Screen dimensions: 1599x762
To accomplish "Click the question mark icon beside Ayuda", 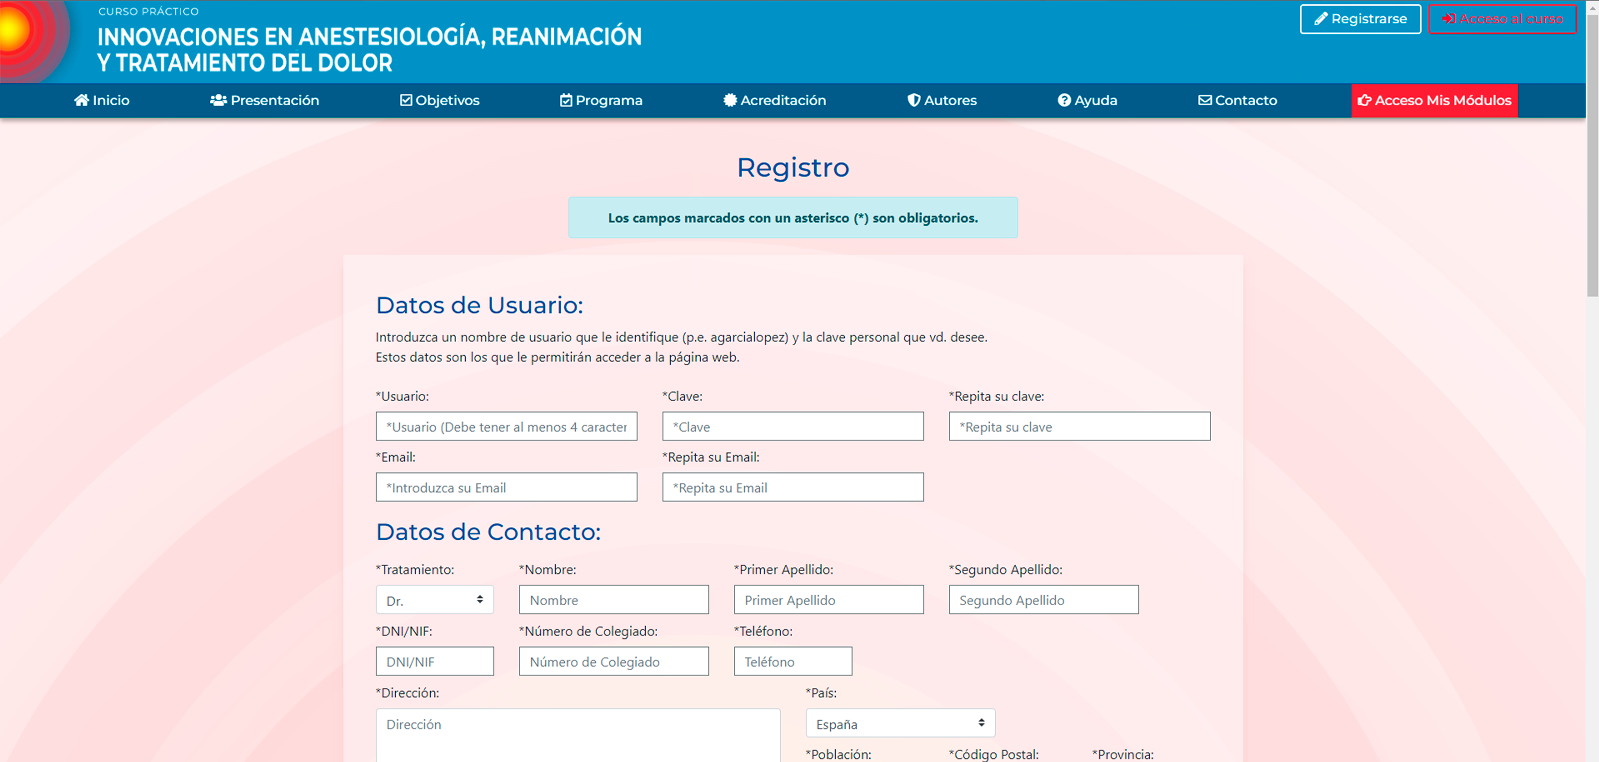I will click(1064, 100).
